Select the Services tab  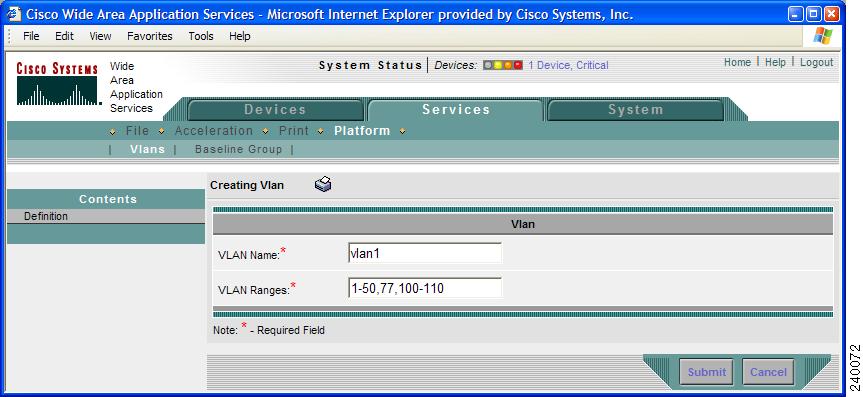point(456,110)
